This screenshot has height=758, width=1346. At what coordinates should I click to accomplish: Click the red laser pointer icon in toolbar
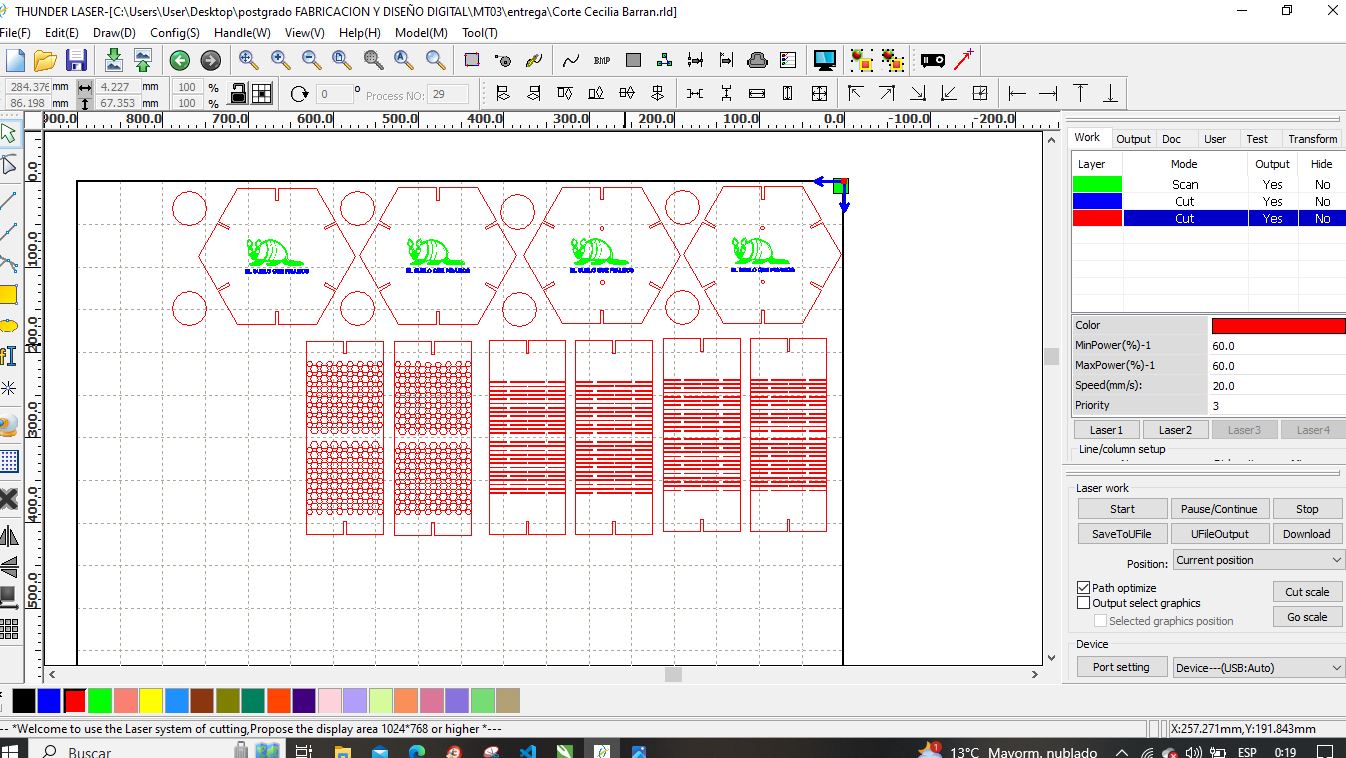pyautogui.click(x=964, y=60)
